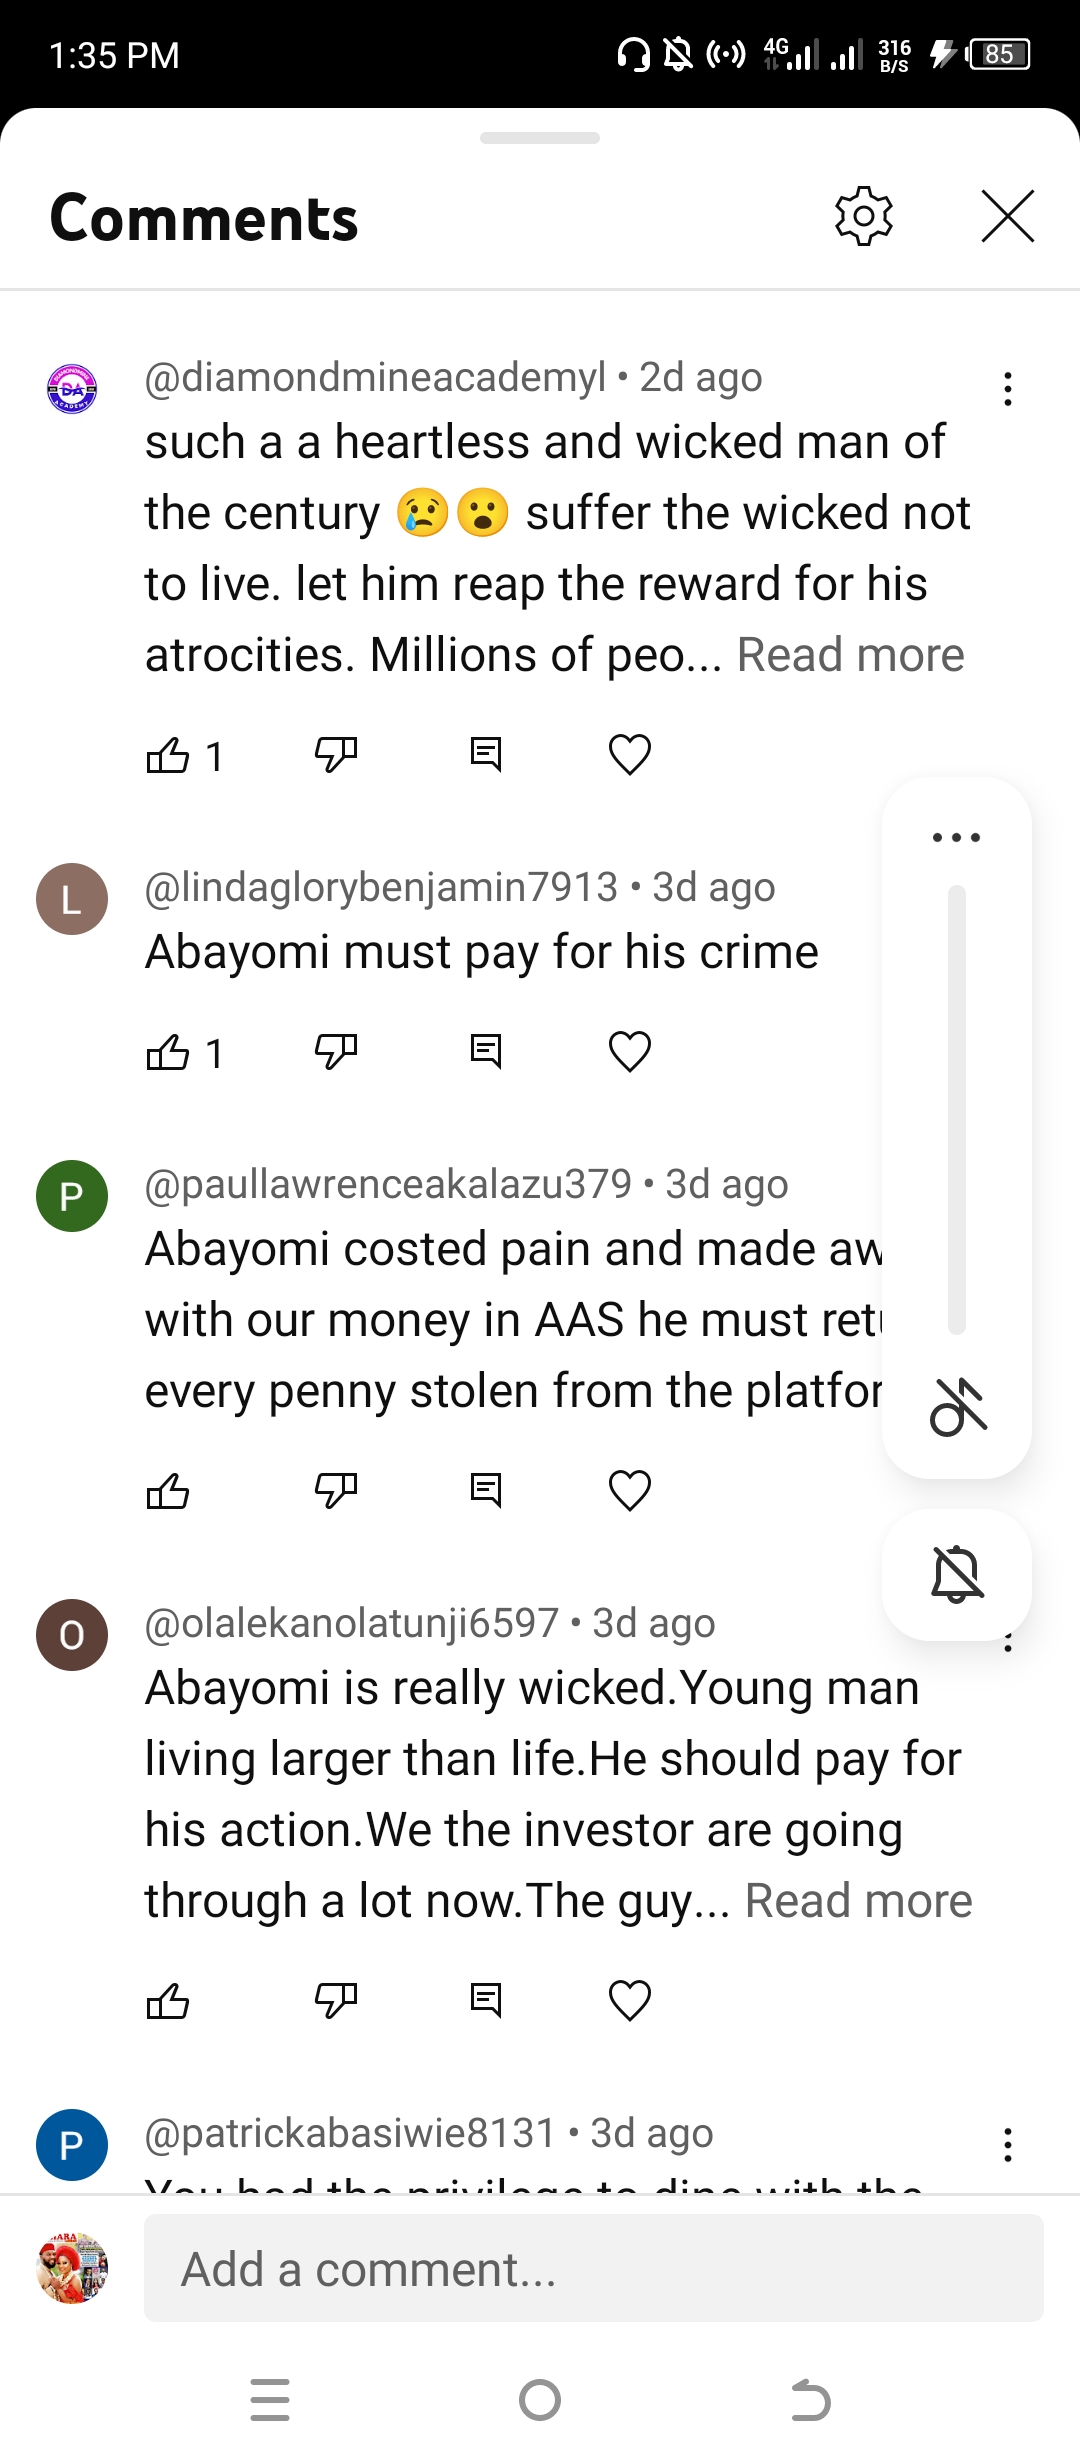
Task: Open more options for patrickabasiwie8131 comment
Action: coord(1007,2145)
